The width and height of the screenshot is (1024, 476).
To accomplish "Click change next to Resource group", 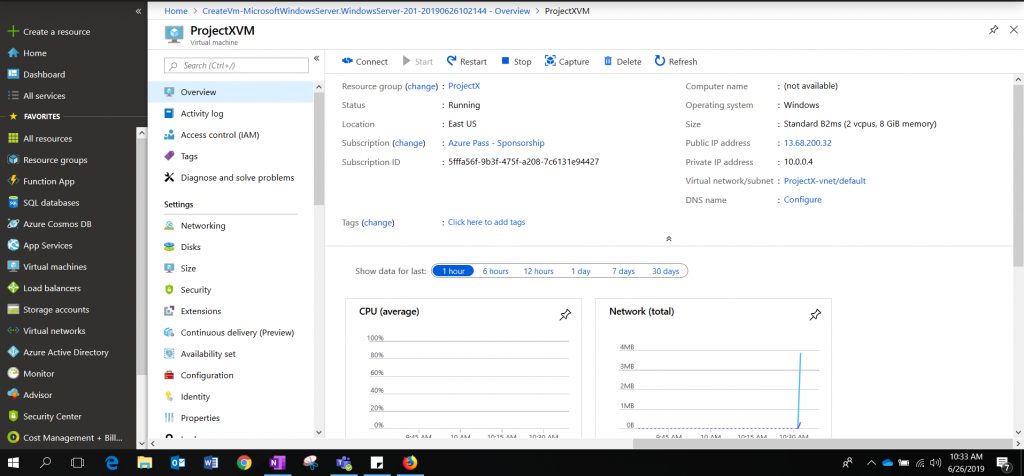I will point(421,86).
